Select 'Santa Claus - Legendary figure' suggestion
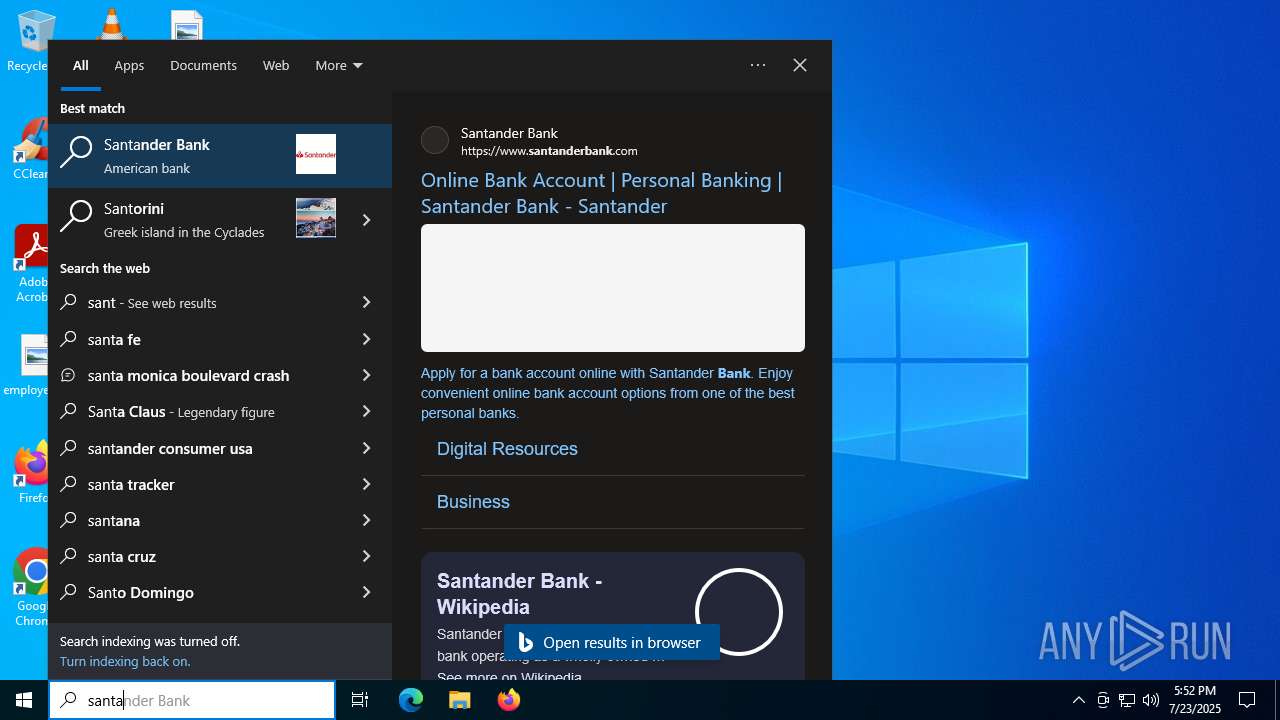 pos(195,411)
